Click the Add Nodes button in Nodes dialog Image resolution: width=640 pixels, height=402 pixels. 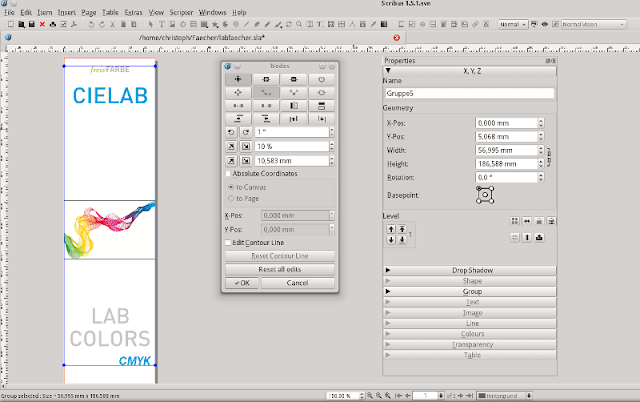(x=266, y=79)
